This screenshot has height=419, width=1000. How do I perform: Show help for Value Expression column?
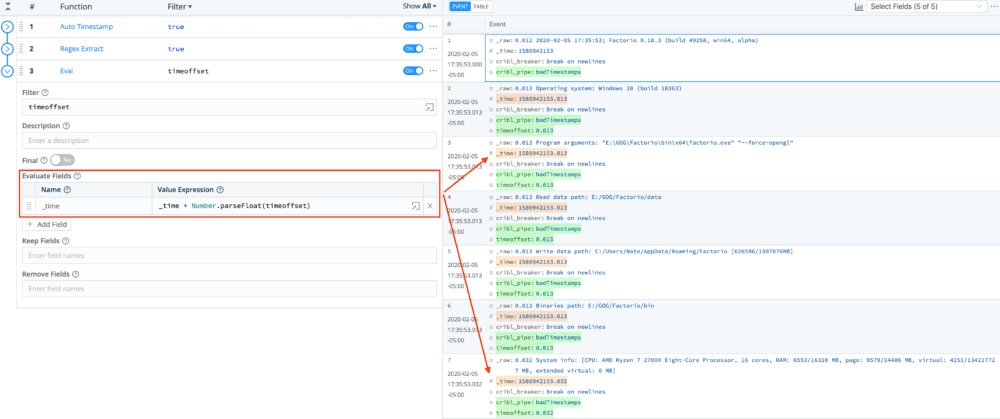220,189
